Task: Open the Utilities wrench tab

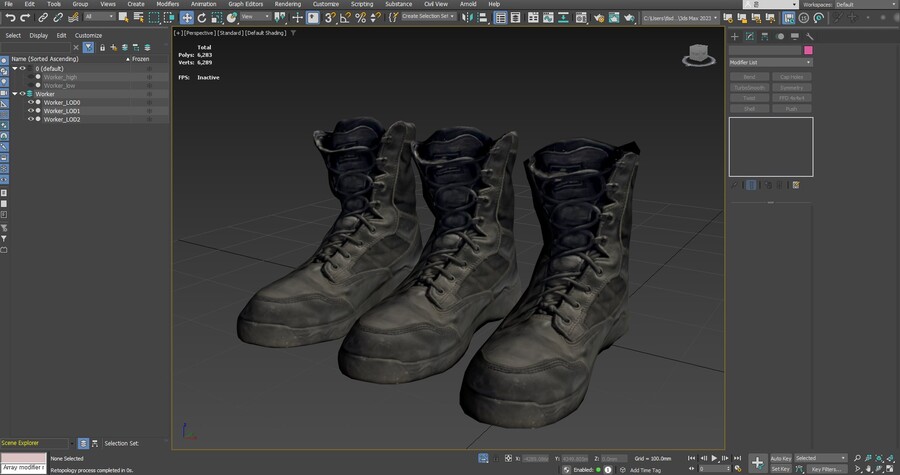Action: tap(808, 36)
